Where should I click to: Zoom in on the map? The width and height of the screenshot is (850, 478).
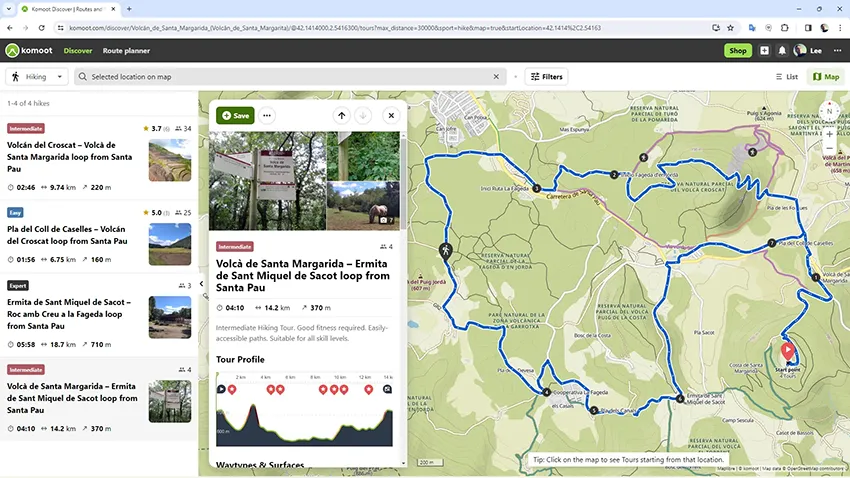(x=829, y=132)
